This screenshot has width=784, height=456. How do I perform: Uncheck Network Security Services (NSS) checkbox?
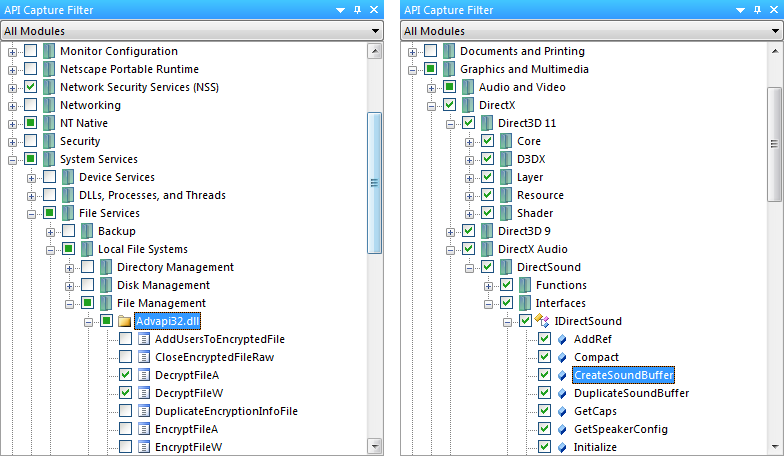30,87
